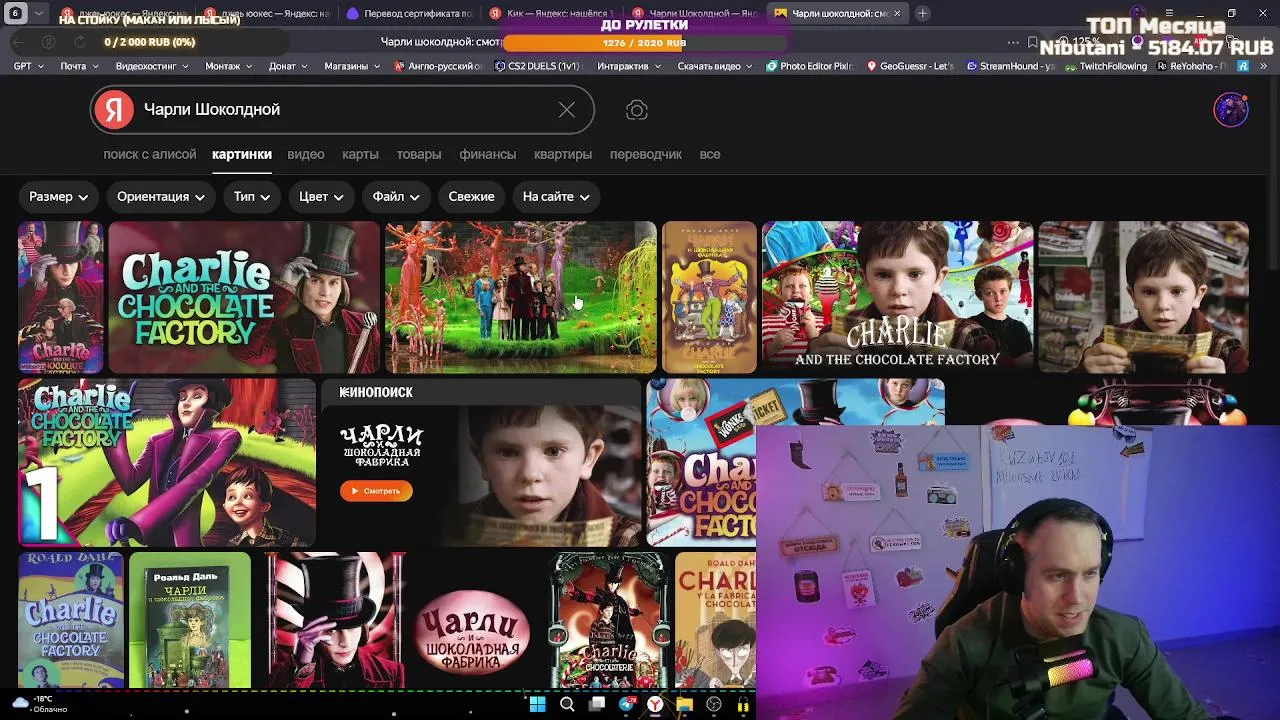Clear the search query with X icon

coord(567,110)
